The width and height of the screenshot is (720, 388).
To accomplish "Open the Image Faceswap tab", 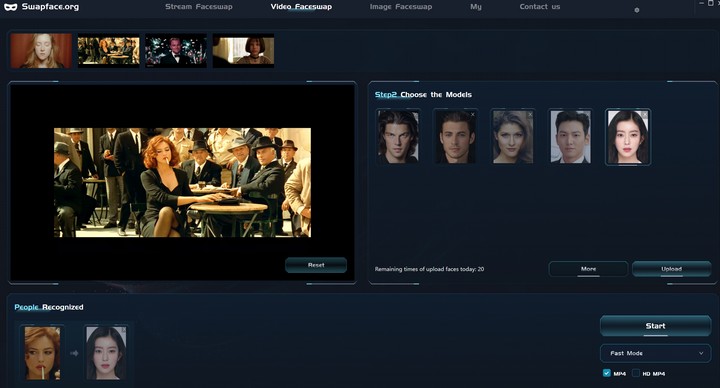I will click(401, 7).
